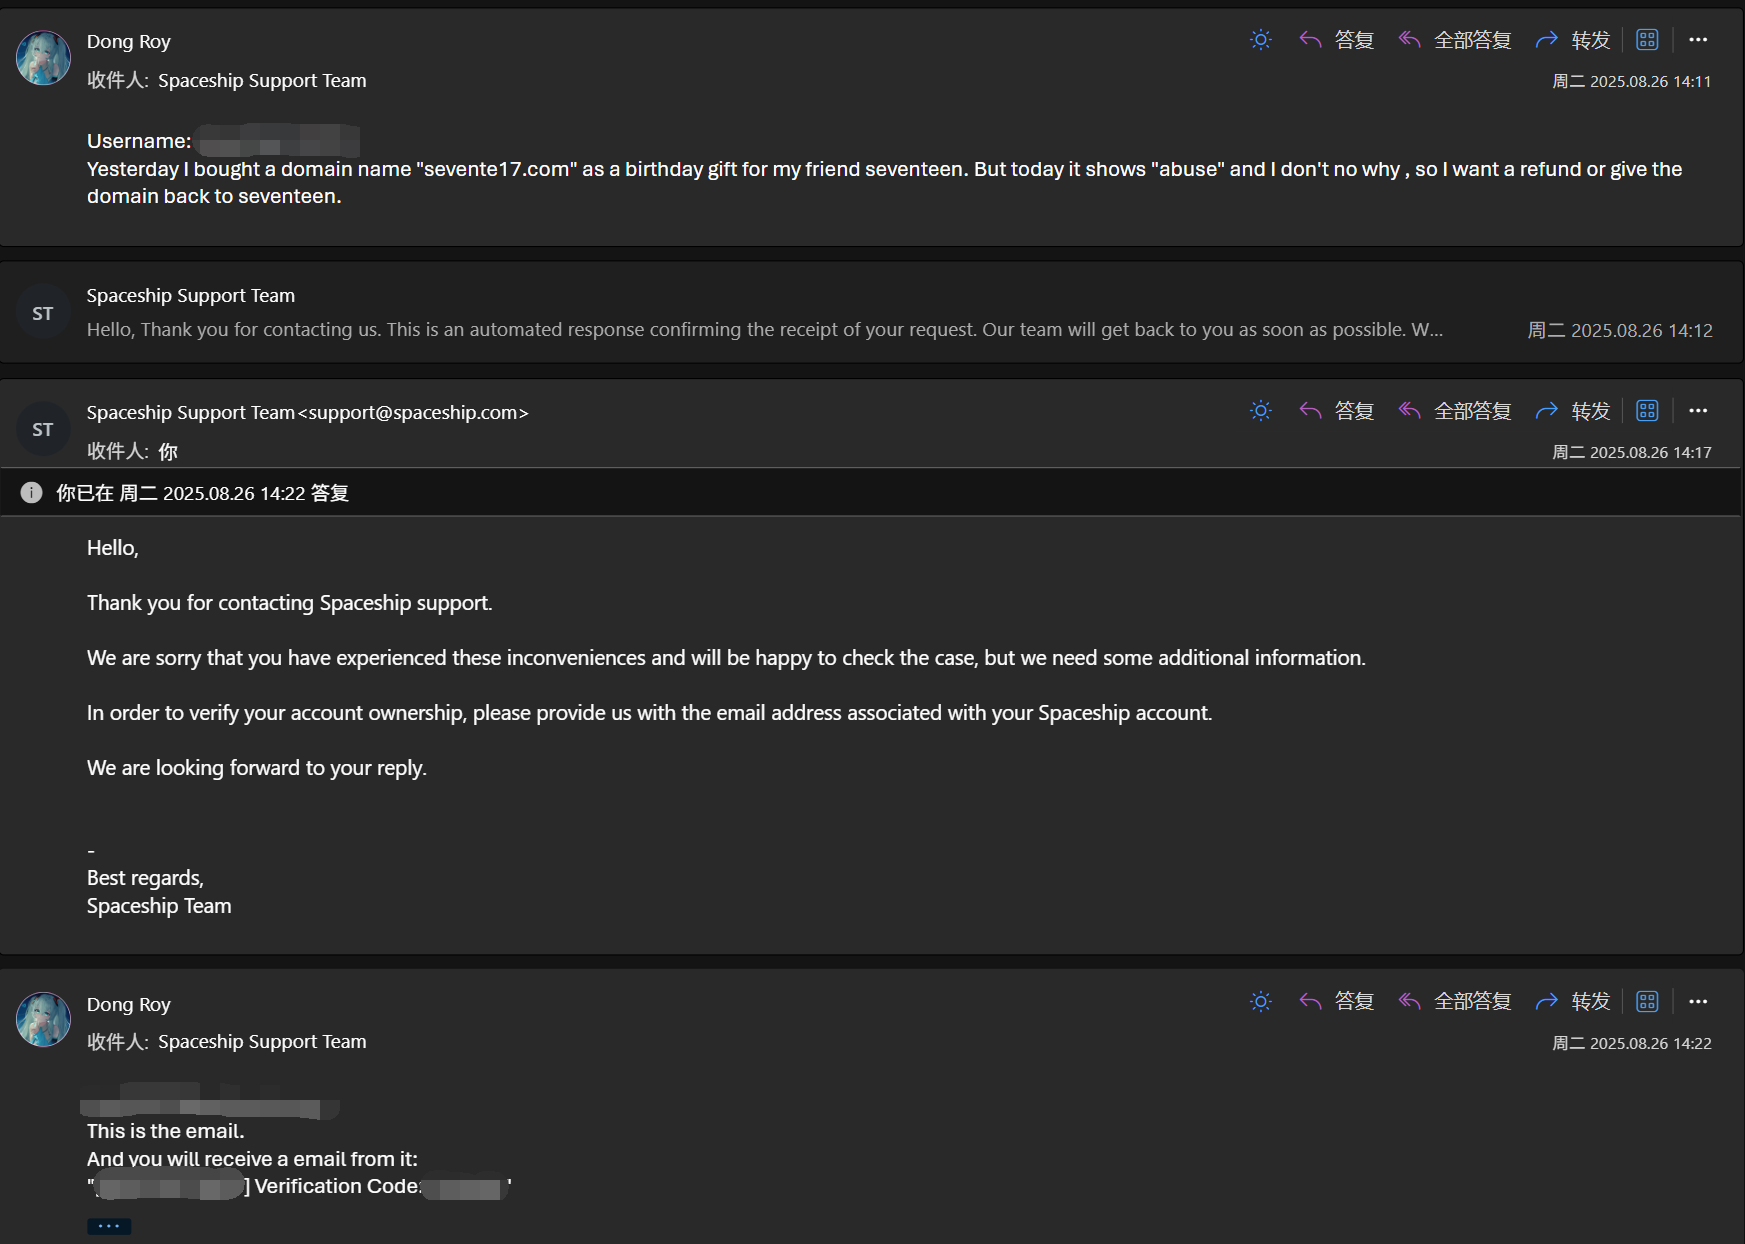Screen dimensions: 1745x1244
Task: Forward Dong Roy's 14:22 message
Action: tap(1573, 1001)
